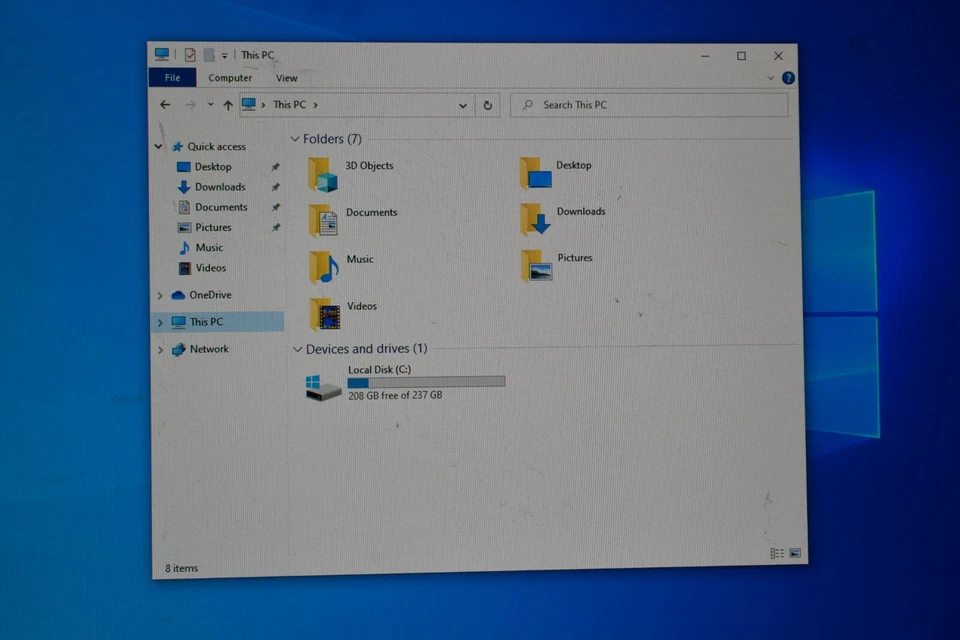Image resolution: width=960 pixels, height=640 pixels.
Task: Switch to large icons view layout icon
Action: pos(795,554)
